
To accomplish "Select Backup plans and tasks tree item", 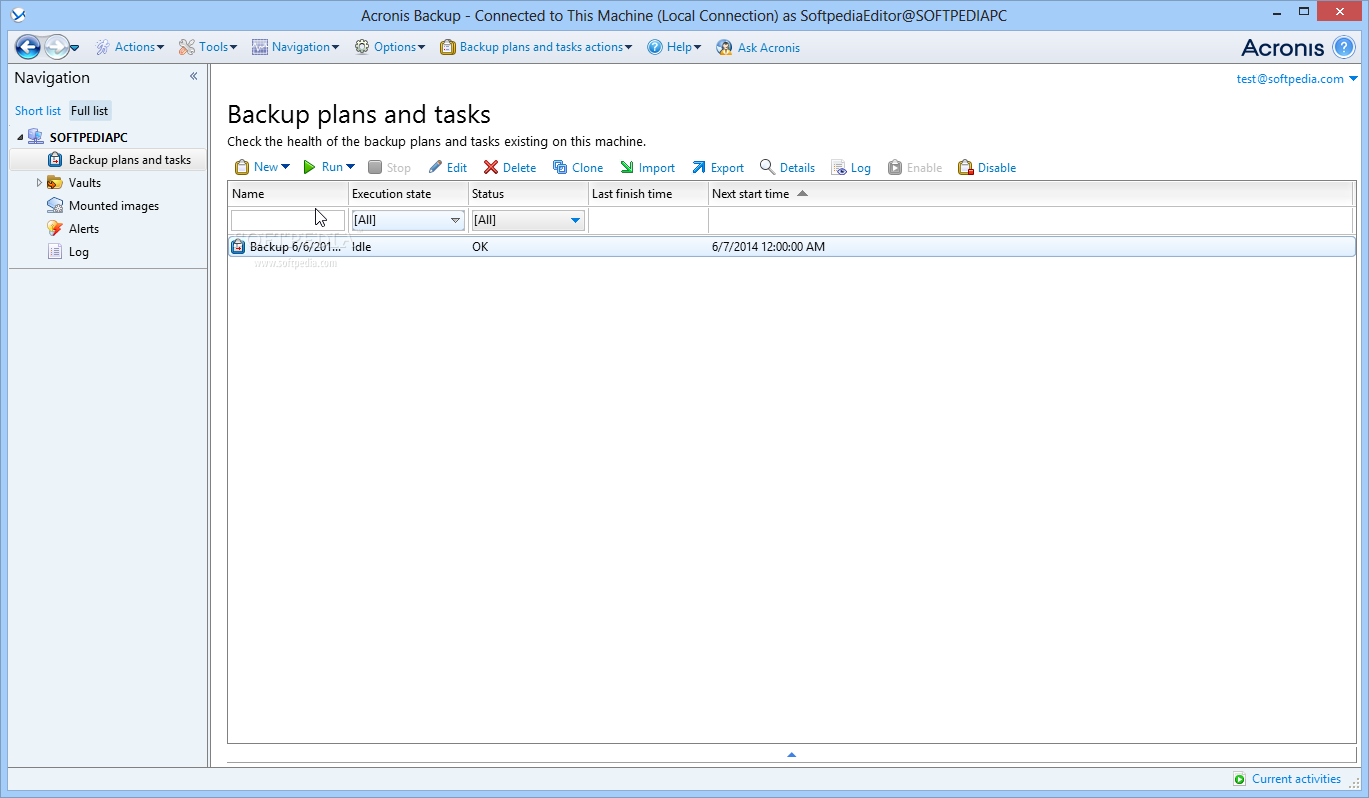I will (x=108, y=160).
